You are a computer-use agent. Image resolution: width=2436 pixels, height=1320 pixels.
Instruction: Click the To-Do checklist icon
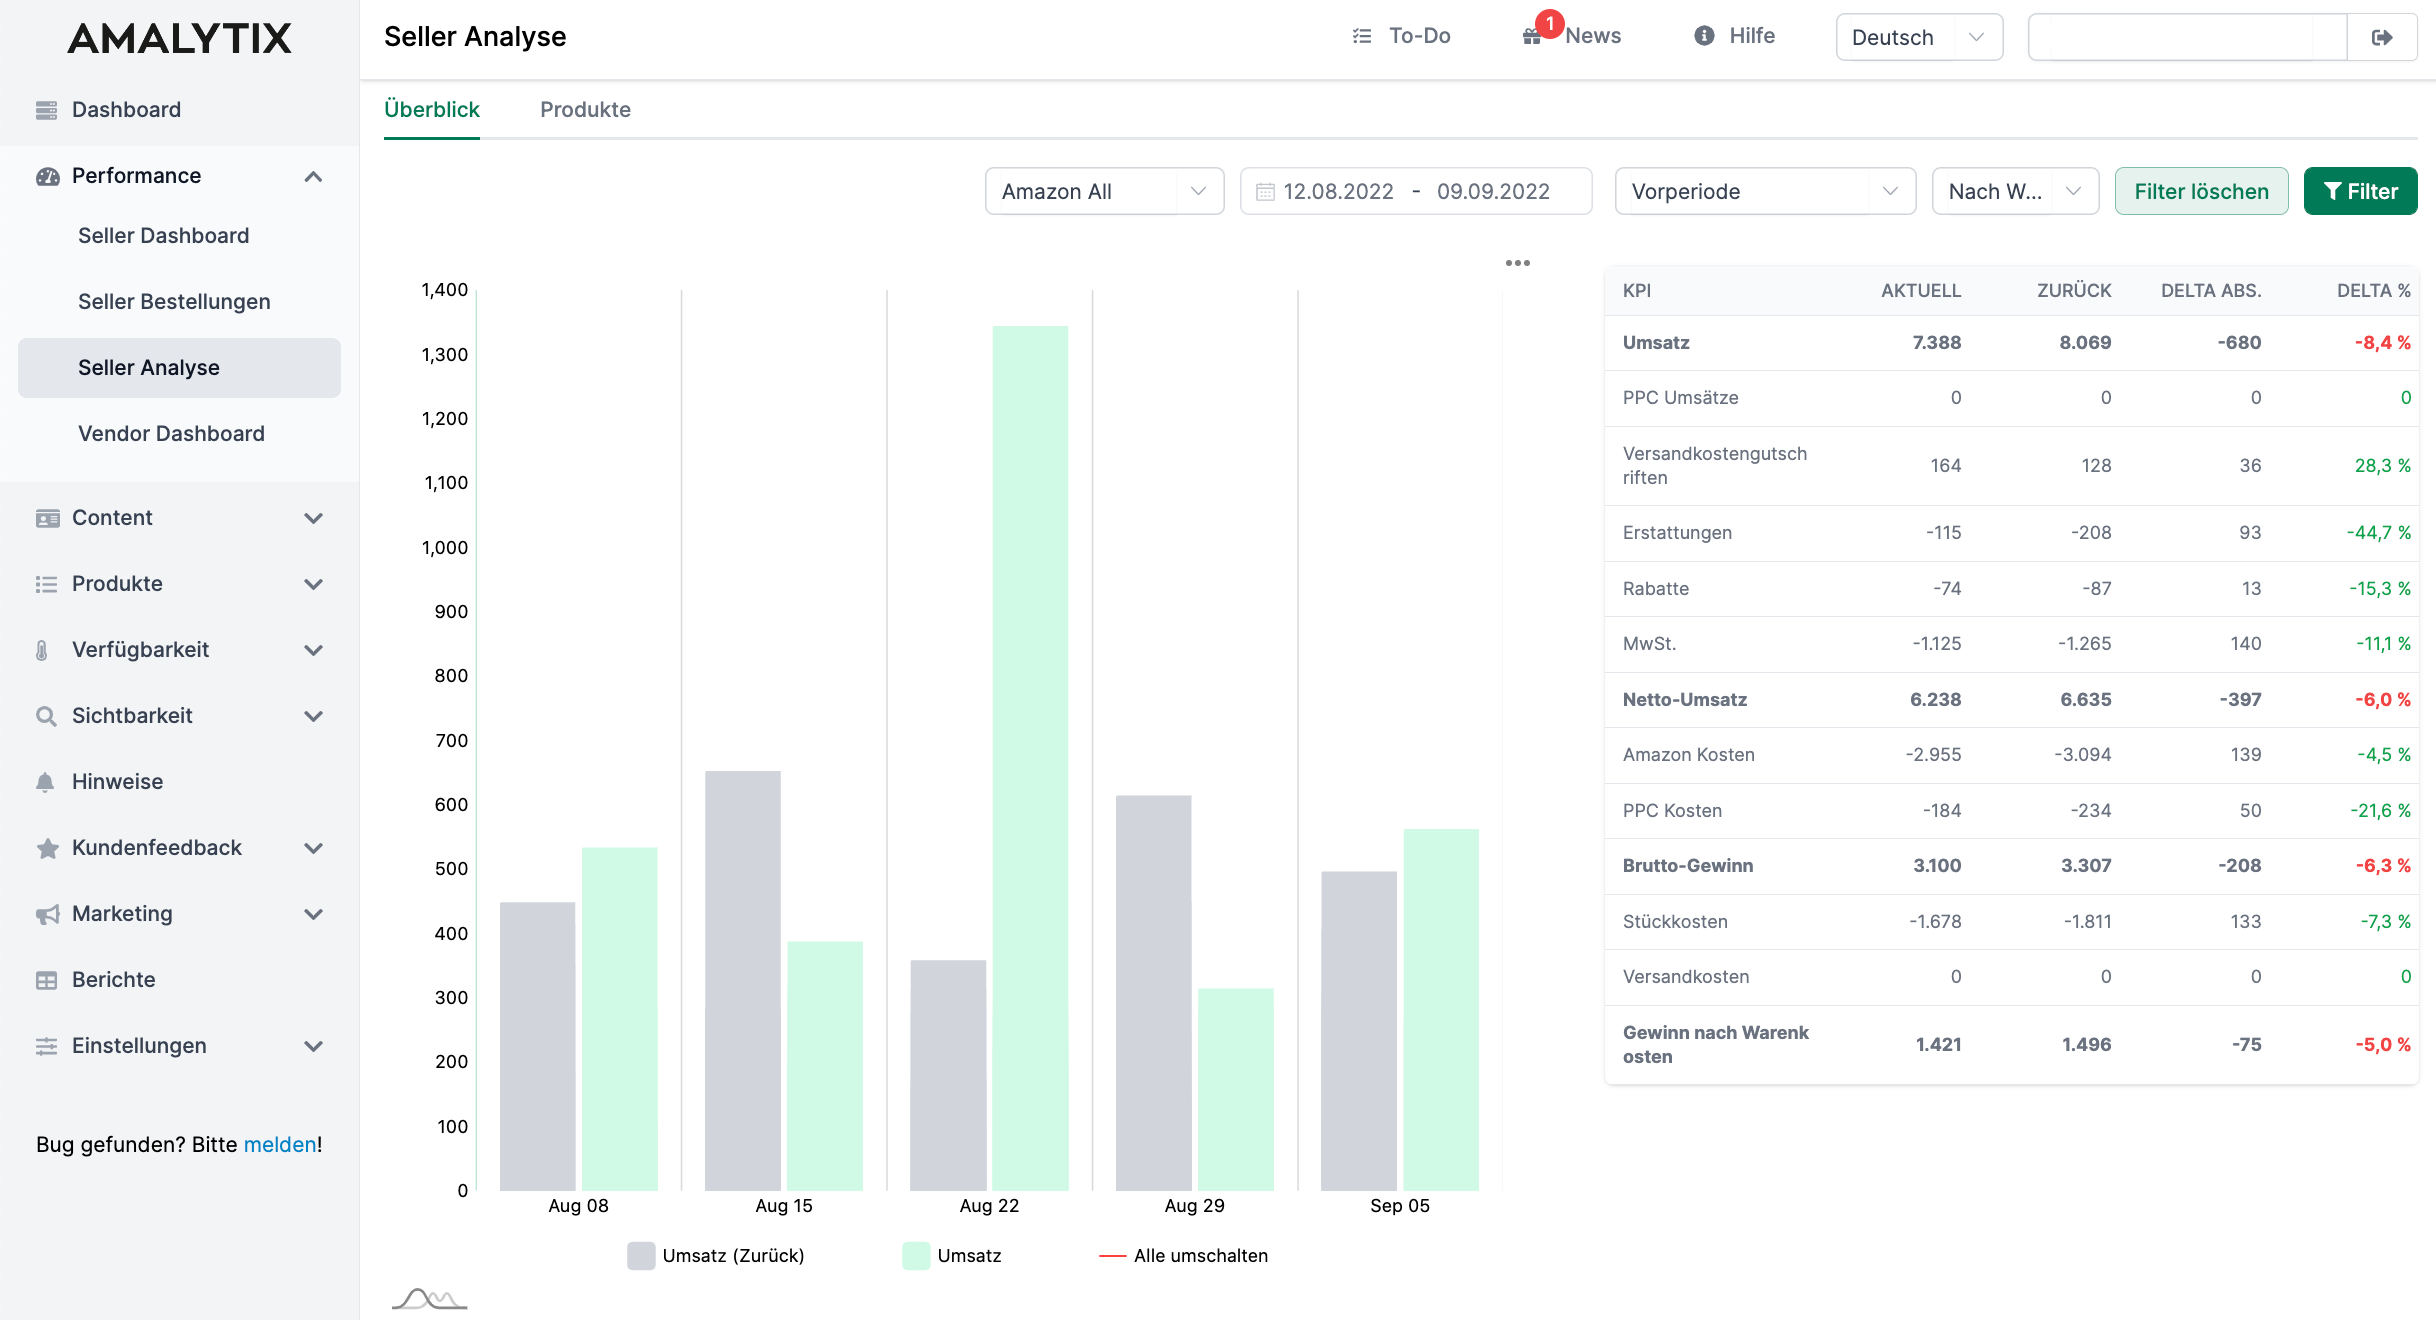point(1361,36)
